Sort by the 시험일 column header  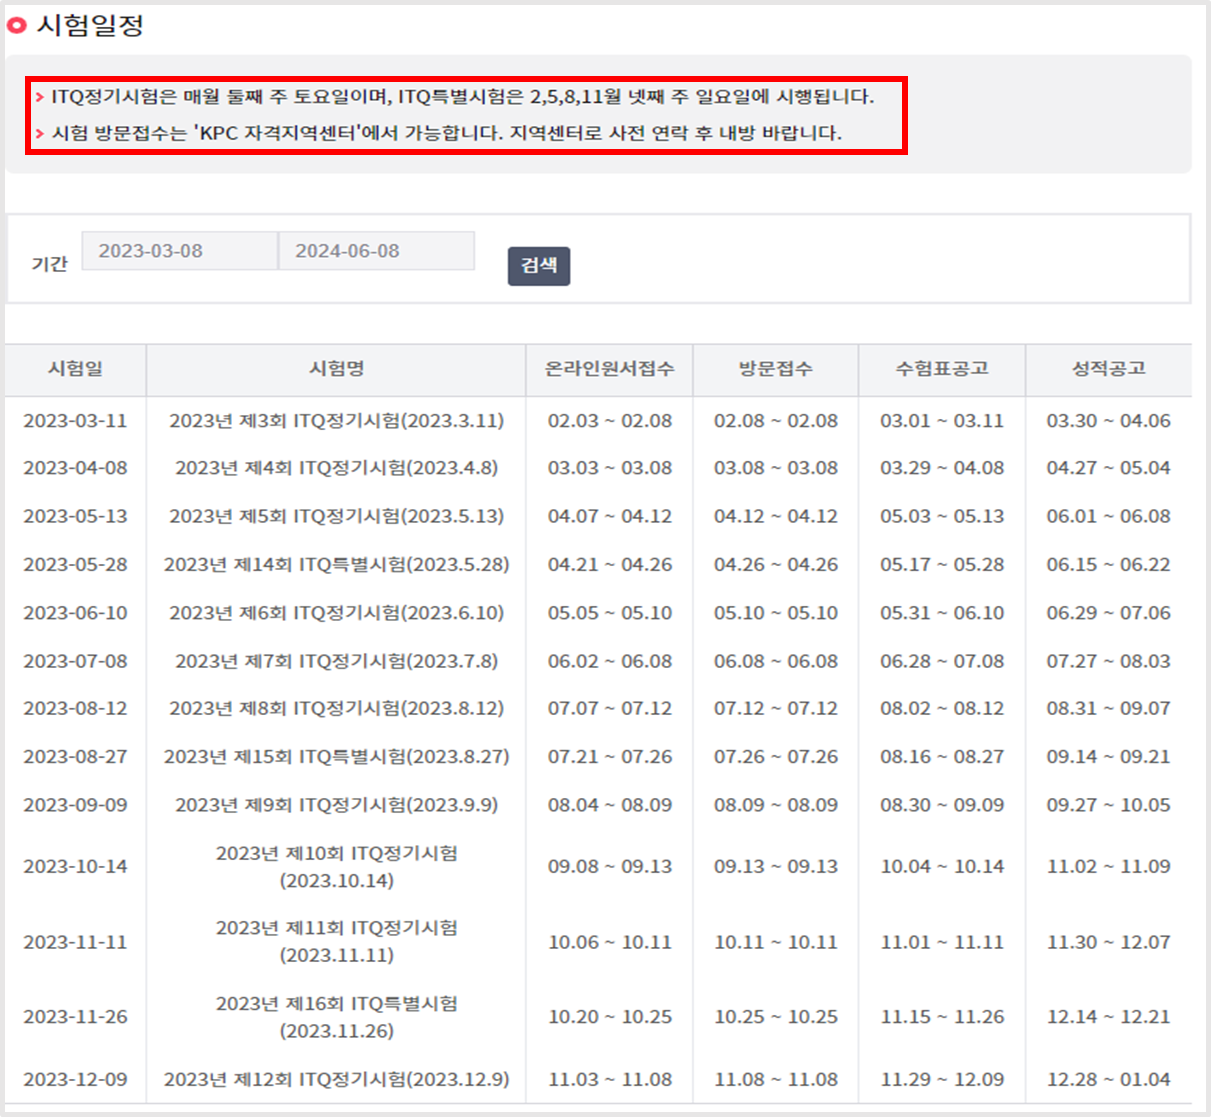click(x=74, y=370)
